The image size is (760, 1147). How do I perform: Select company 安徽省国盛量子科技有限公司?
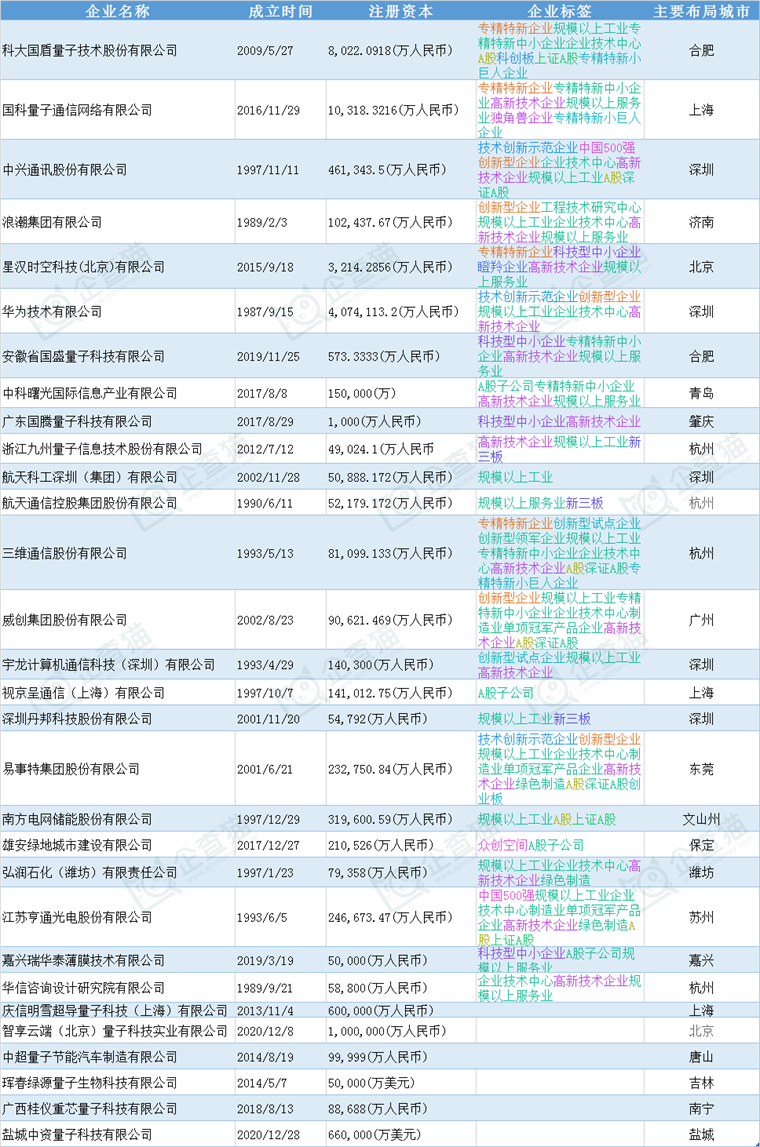pyautogui.click(x=83, y=356)
